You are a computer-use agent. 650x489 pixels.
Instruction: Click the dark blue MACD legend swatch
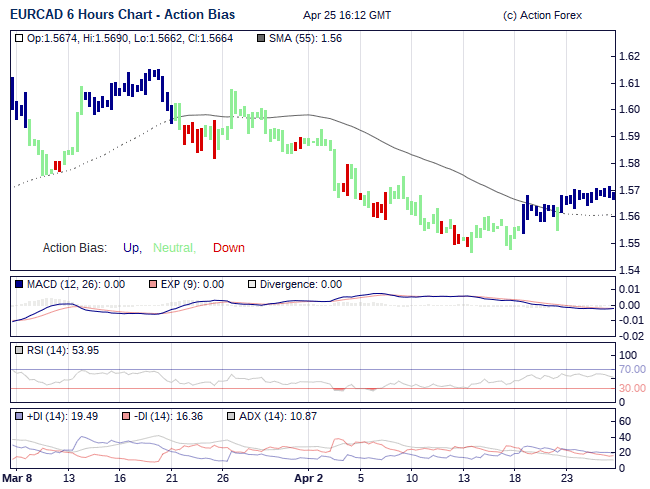[19, 284]
